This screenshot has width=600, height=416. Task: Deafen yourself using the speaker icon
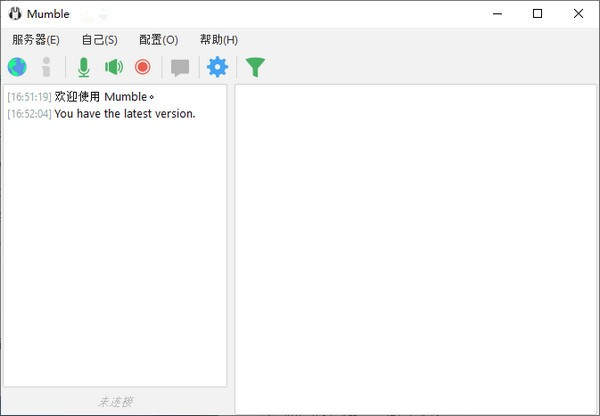114,67
